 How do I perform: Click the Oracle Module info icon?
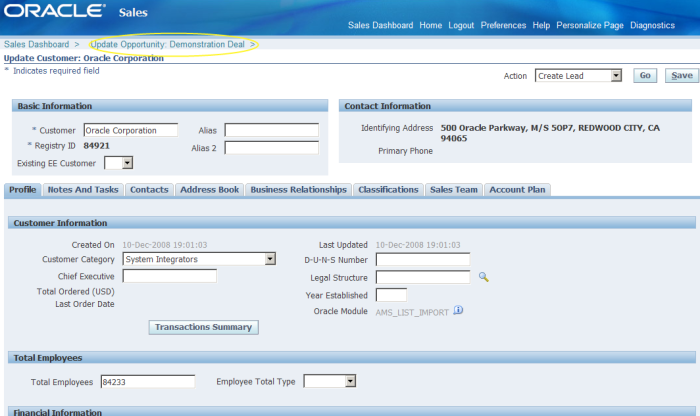(x=458, y=311)
